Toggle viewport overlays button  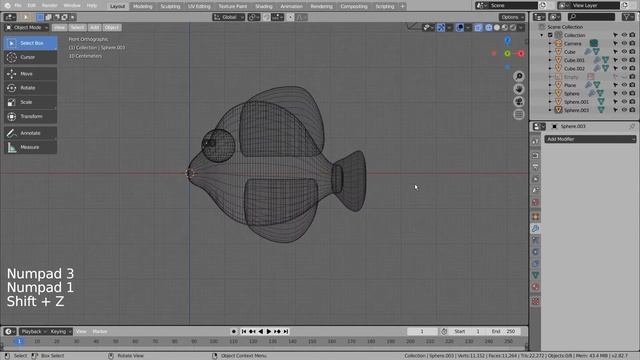460,27
